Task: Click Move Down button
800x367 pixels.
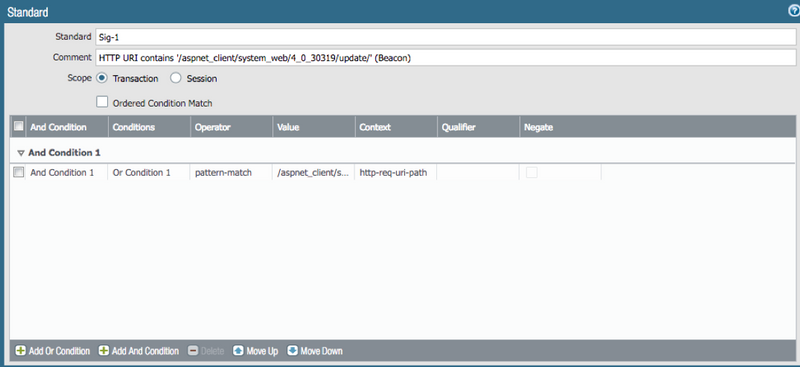Action: click(x=315, y=351)
